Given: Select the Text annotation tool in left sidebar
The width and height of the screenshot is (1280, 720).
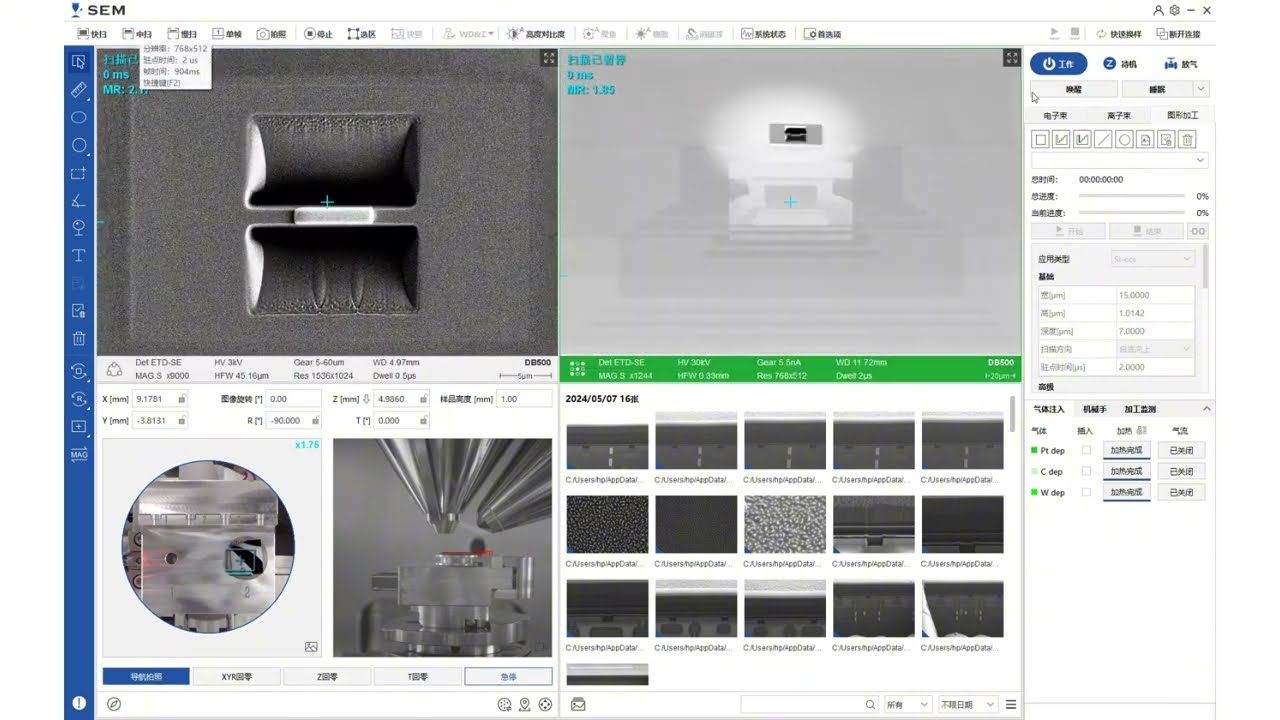Looking at the screenshot, I should [x=79, y=256].
